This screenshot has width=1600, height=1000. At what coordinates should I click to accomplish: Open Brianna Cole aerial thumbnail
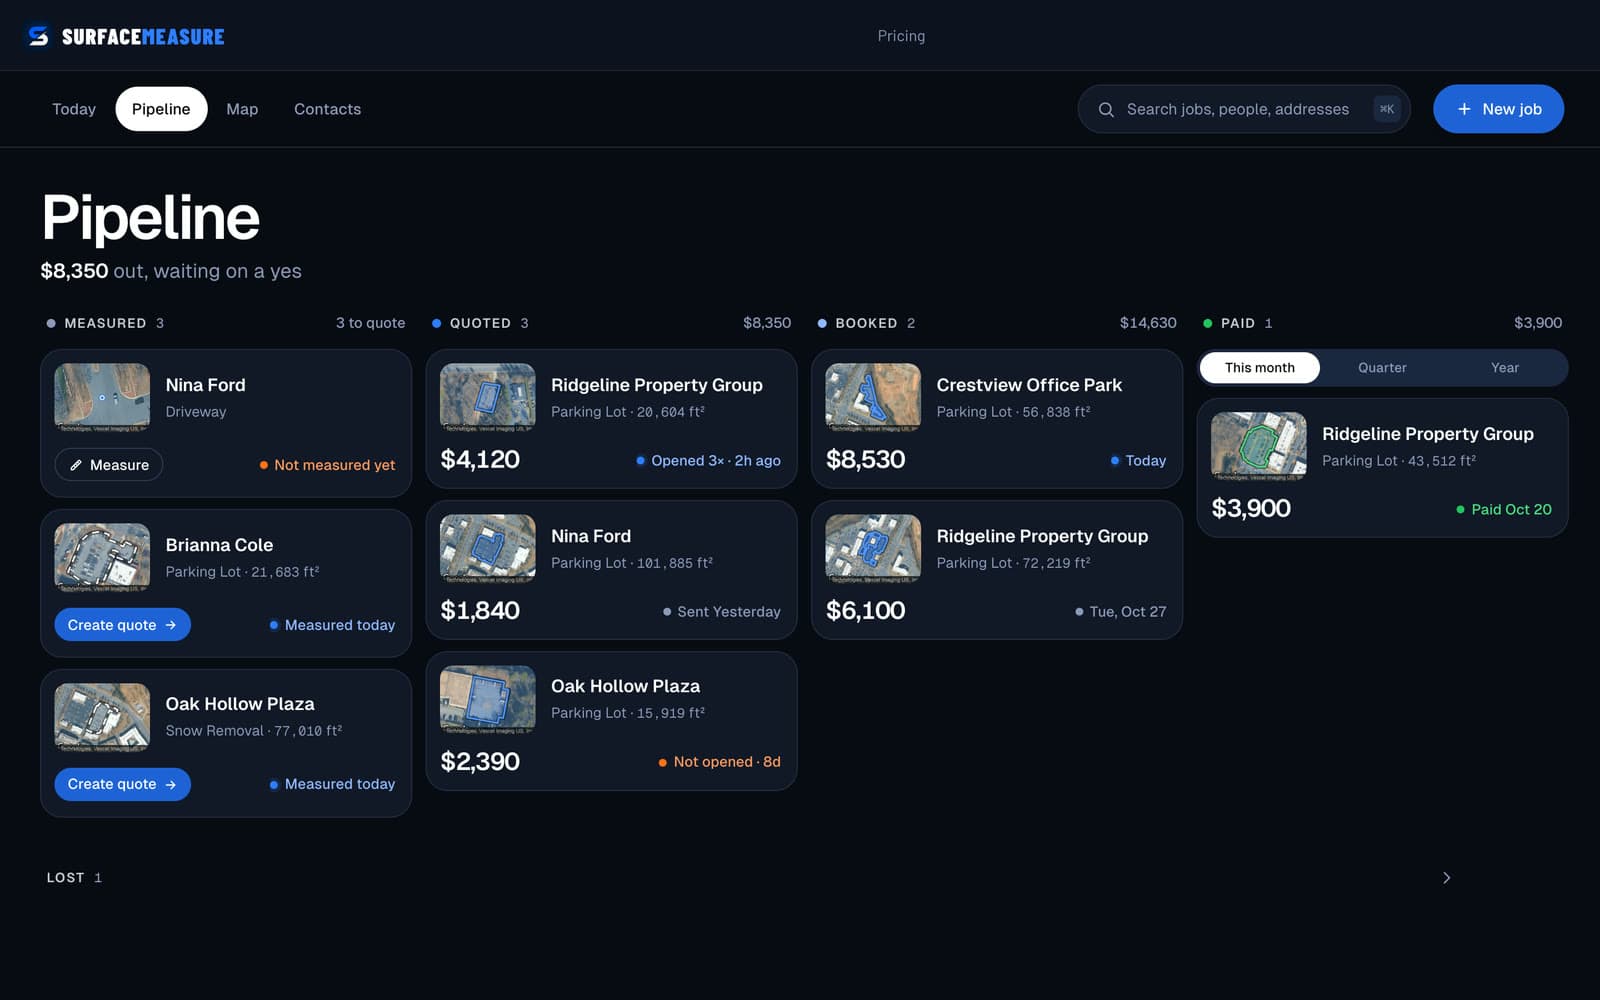coord(102,557)
